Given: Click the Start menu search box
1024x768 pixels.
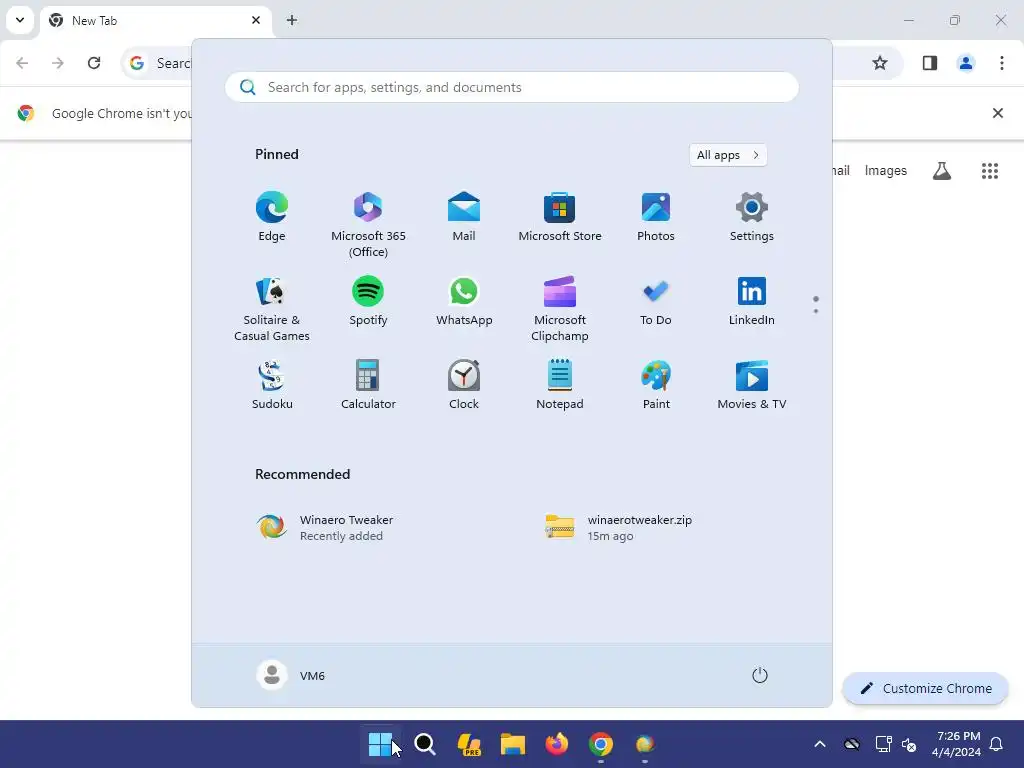Looking at the screenshot, I should 511,87.
